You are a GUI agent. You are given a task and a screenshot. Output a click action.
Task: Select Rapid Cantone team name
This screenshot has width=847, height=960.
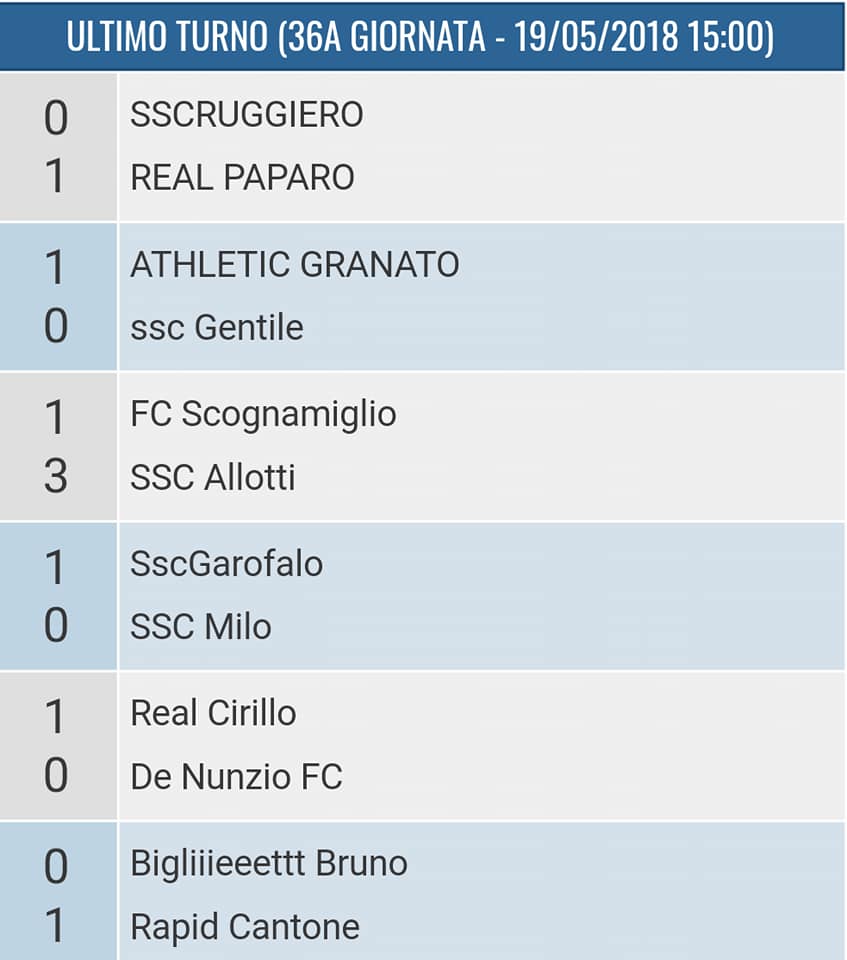pyautogui.click(x=245, y=926)
